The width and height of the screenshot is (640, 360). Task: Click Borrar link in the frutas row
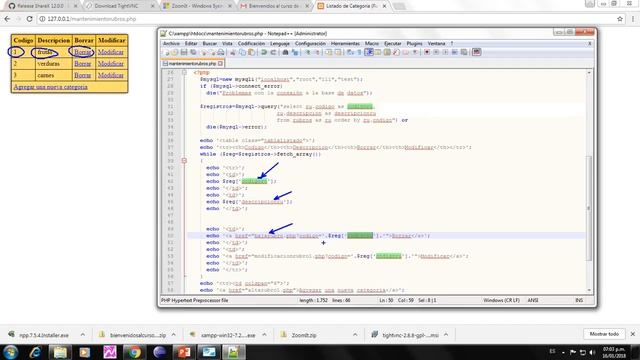[x=82, y=52]
